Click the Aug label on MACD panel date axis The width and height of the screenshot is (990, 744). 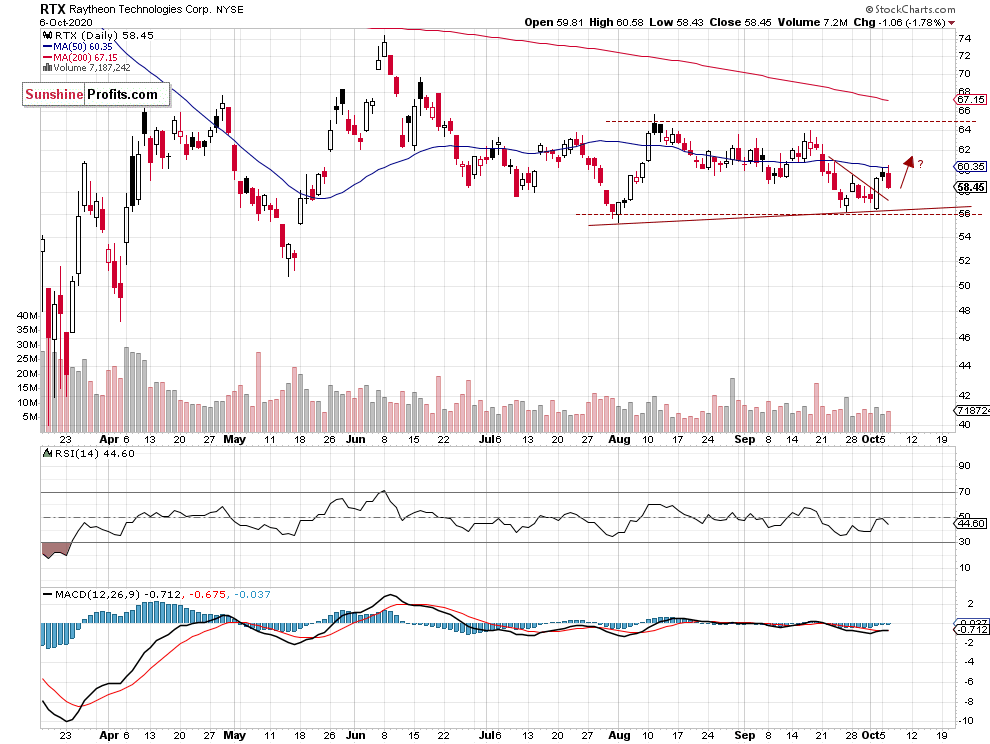pos(619,735)
